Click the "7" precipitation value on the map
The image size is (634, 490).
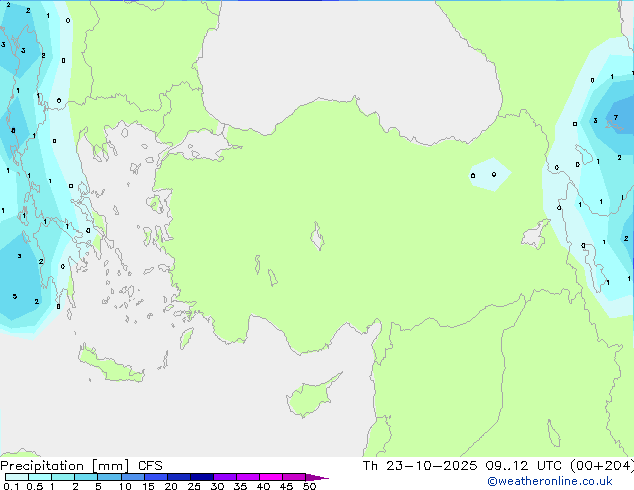point(615,118)
